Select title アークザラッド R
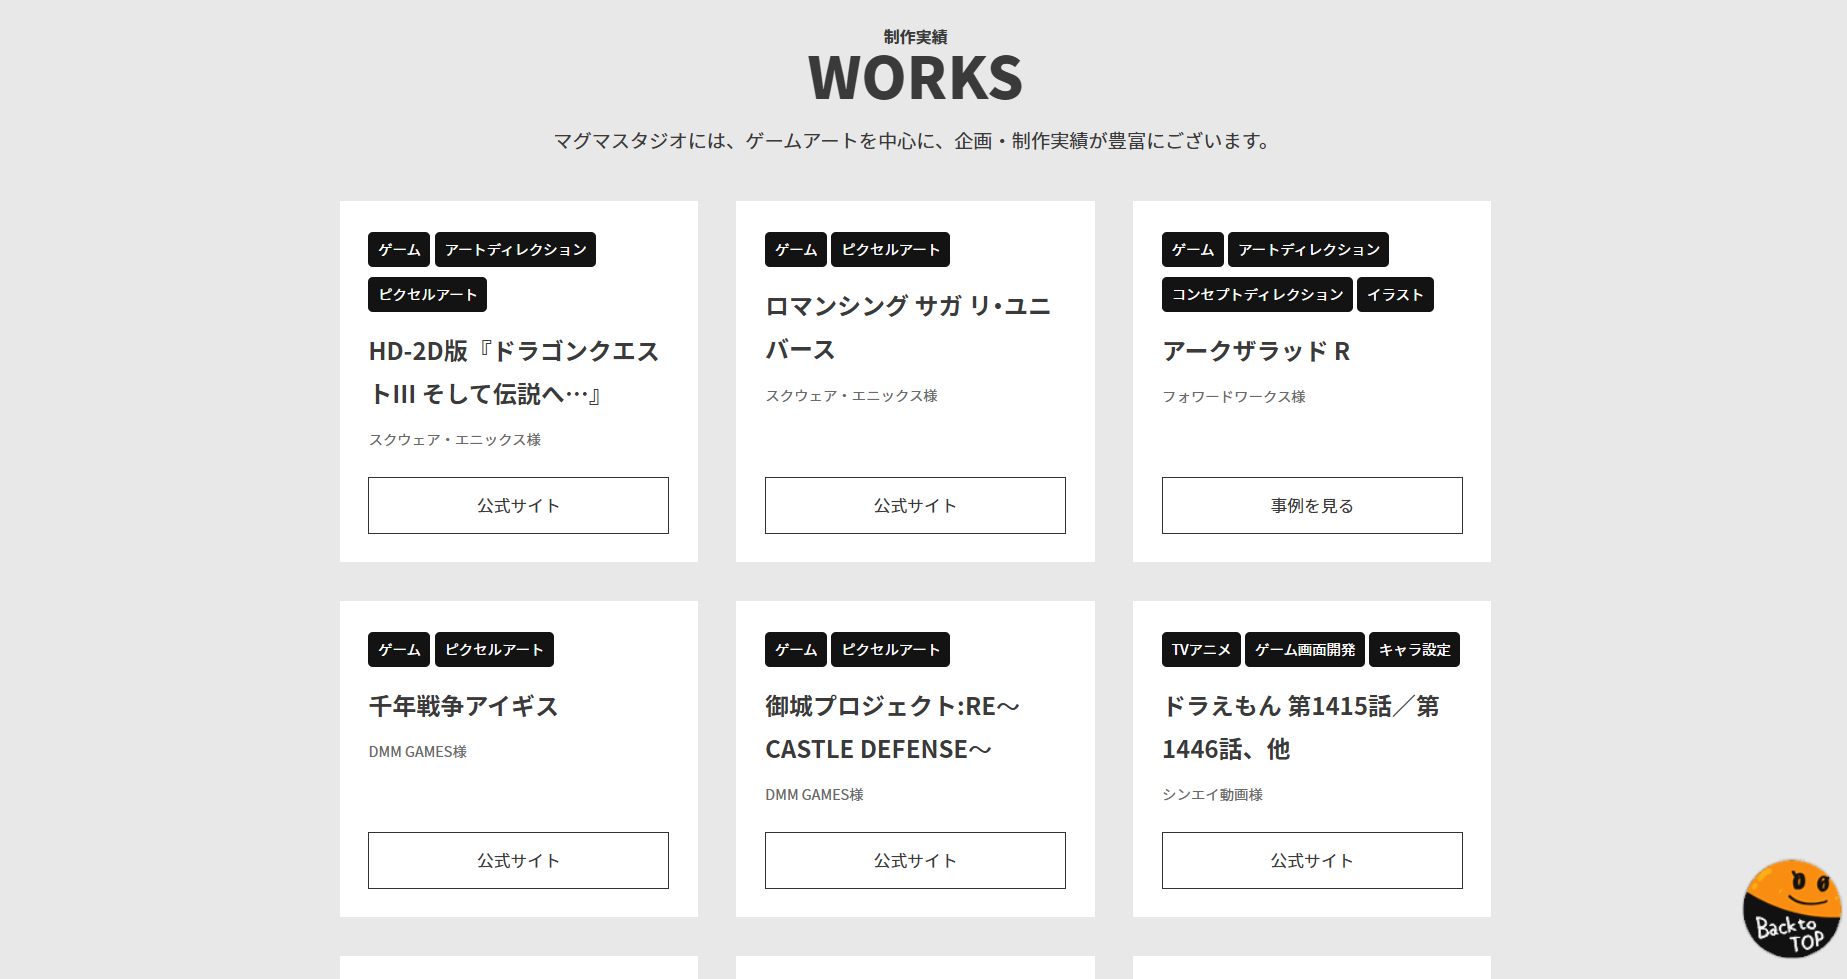Image resolution: width=1847 pixels, height=979 pixels. coord(1256,351)
